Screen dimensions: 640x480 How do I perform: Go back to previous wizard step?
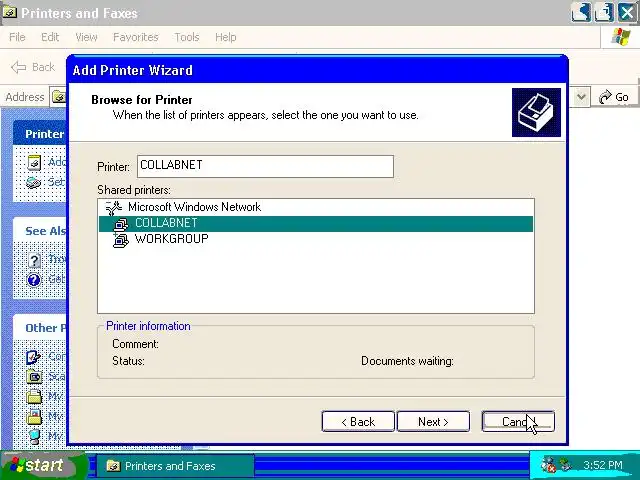358,421
